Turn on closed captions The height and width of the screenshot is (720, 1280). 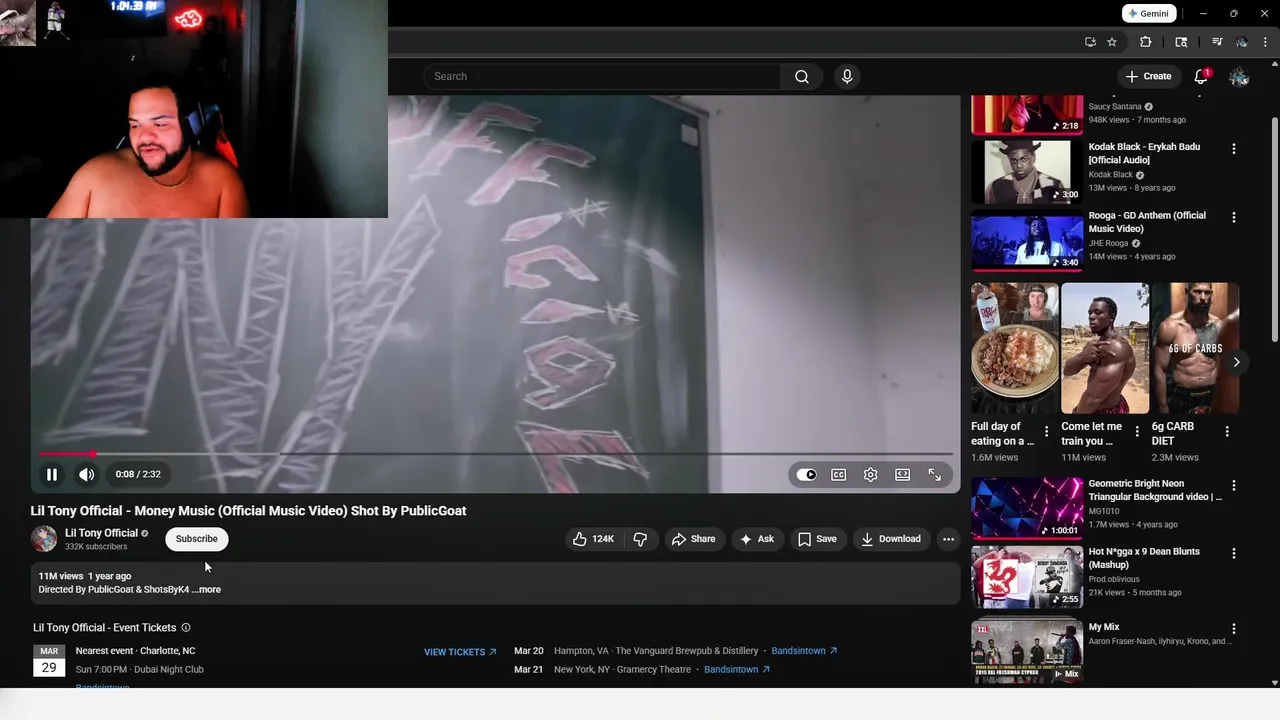839,475
